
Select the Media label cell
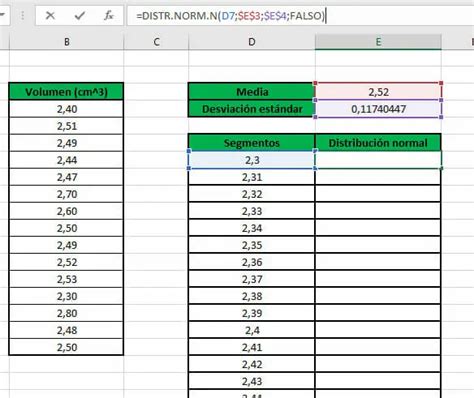252,92
